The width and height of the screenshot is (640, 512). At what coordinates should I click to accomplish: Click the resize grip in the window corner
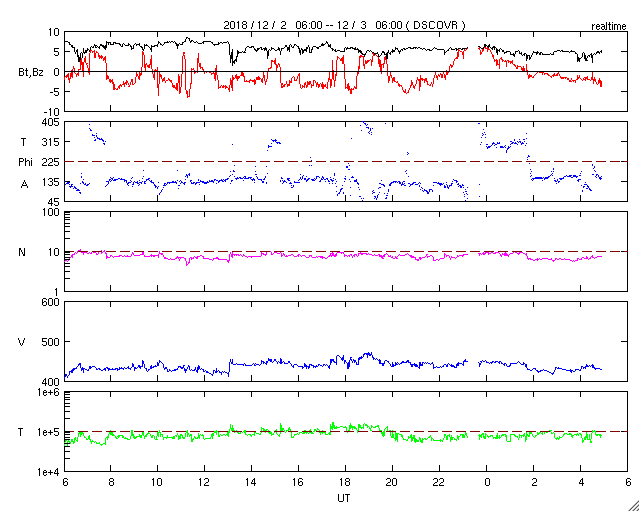click(x=633, y=506)
